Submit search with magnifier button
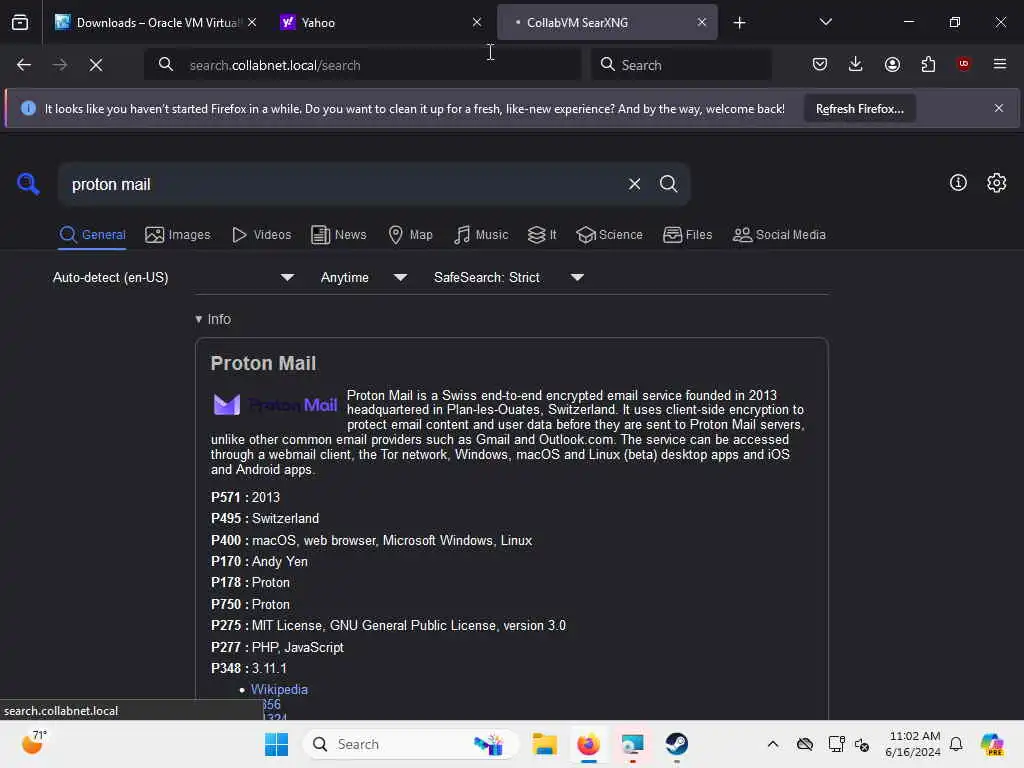This screenshot has width=1024, height=768. click(x=668, y=184)
